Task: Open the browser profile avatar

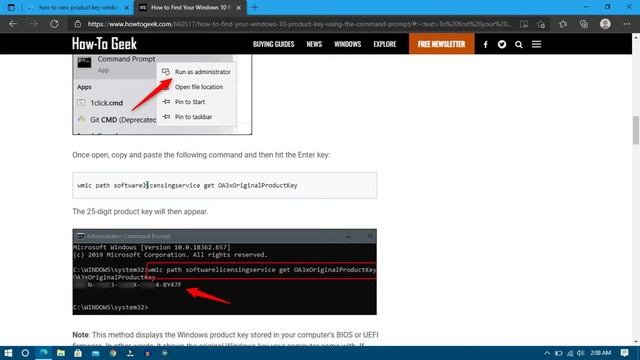Action: point(605,24)
